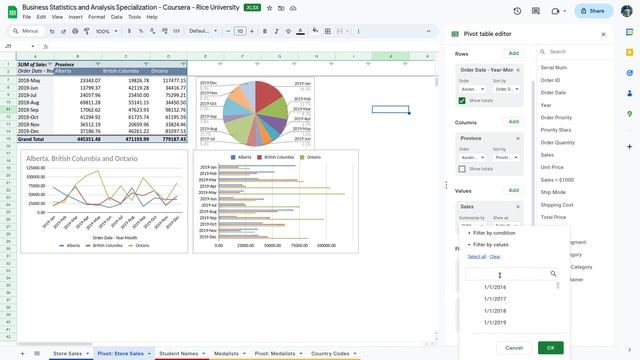This screenshot has height=360, width=640.
Task: Click Add next to Rows
Action: point(513,53)
